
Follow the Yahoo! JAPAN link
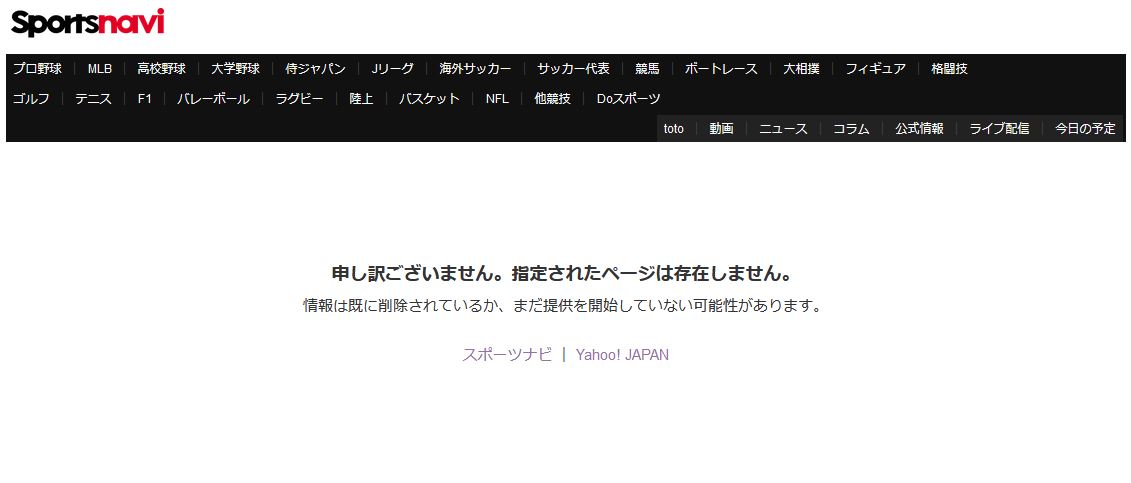pyautogui.click(x=622, y=355)
